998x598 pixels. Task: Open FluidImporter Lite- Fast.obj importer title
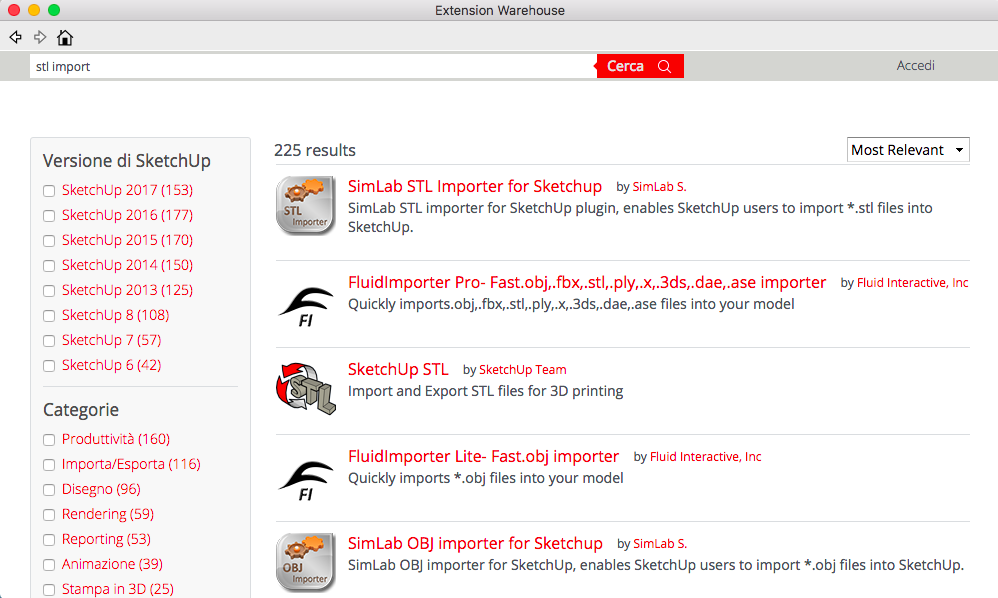(x=484, y=457)
